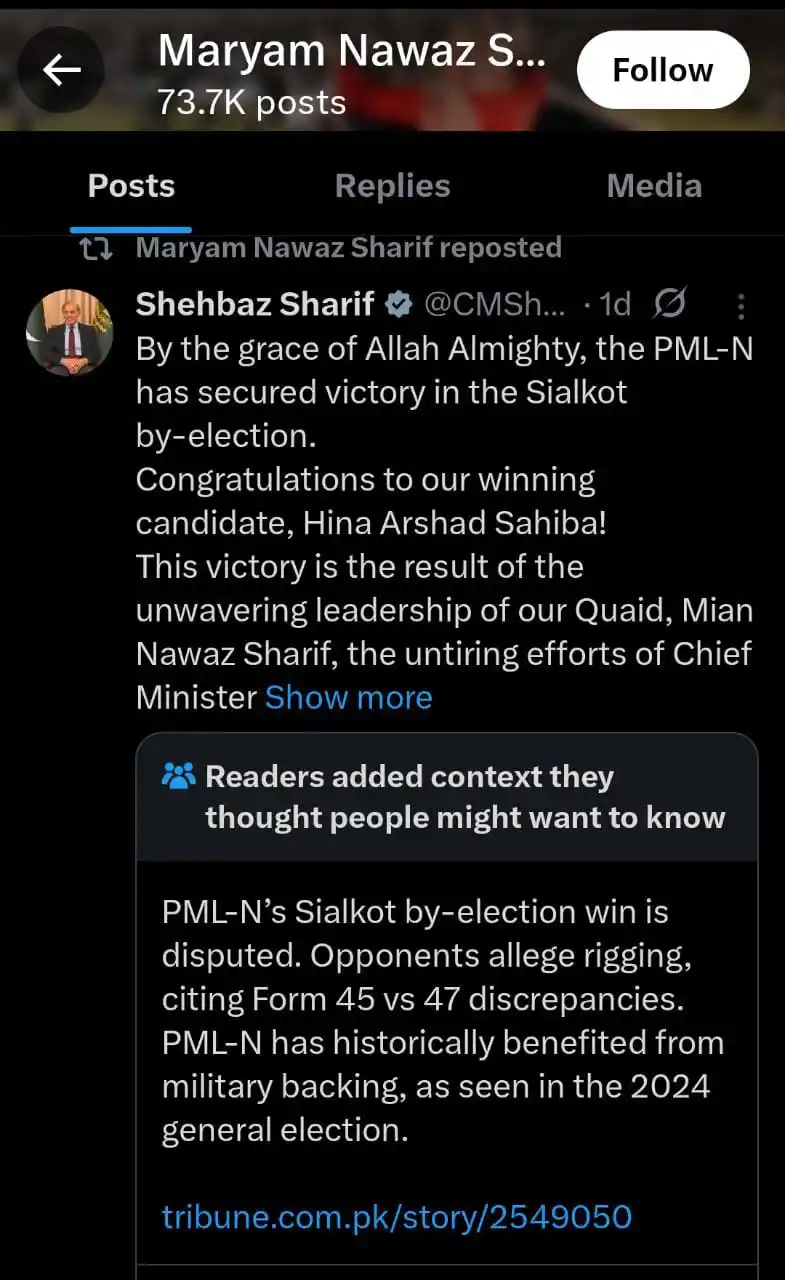
Task: Tap the Maryam Nawaz S... profile title
Action: click(352, 50)
